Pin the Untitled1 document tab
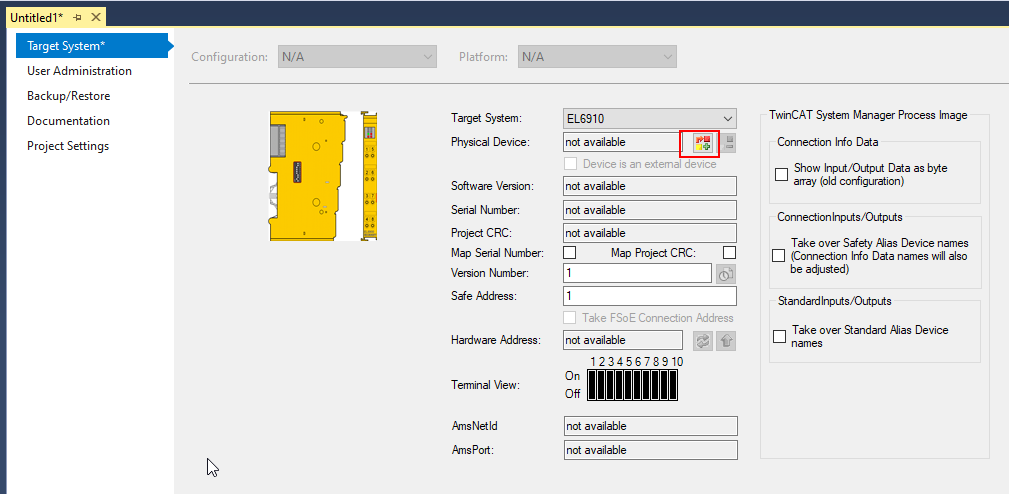Viewport: 1009px width, 494px height. [x=78, y=17]
